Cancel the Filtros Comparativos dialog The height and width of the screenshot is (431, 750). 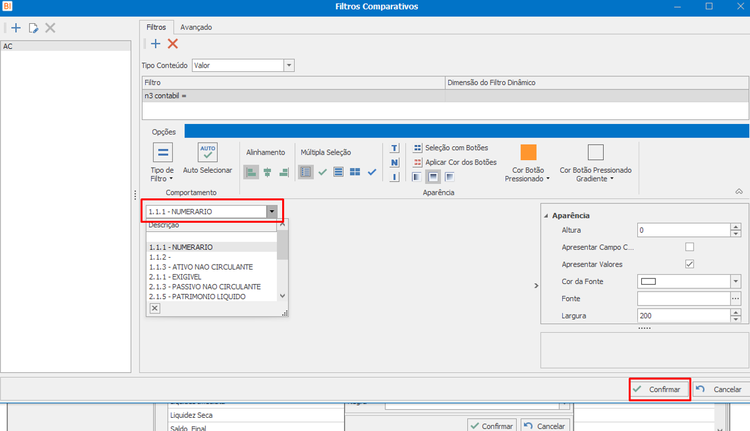point(719,389)
